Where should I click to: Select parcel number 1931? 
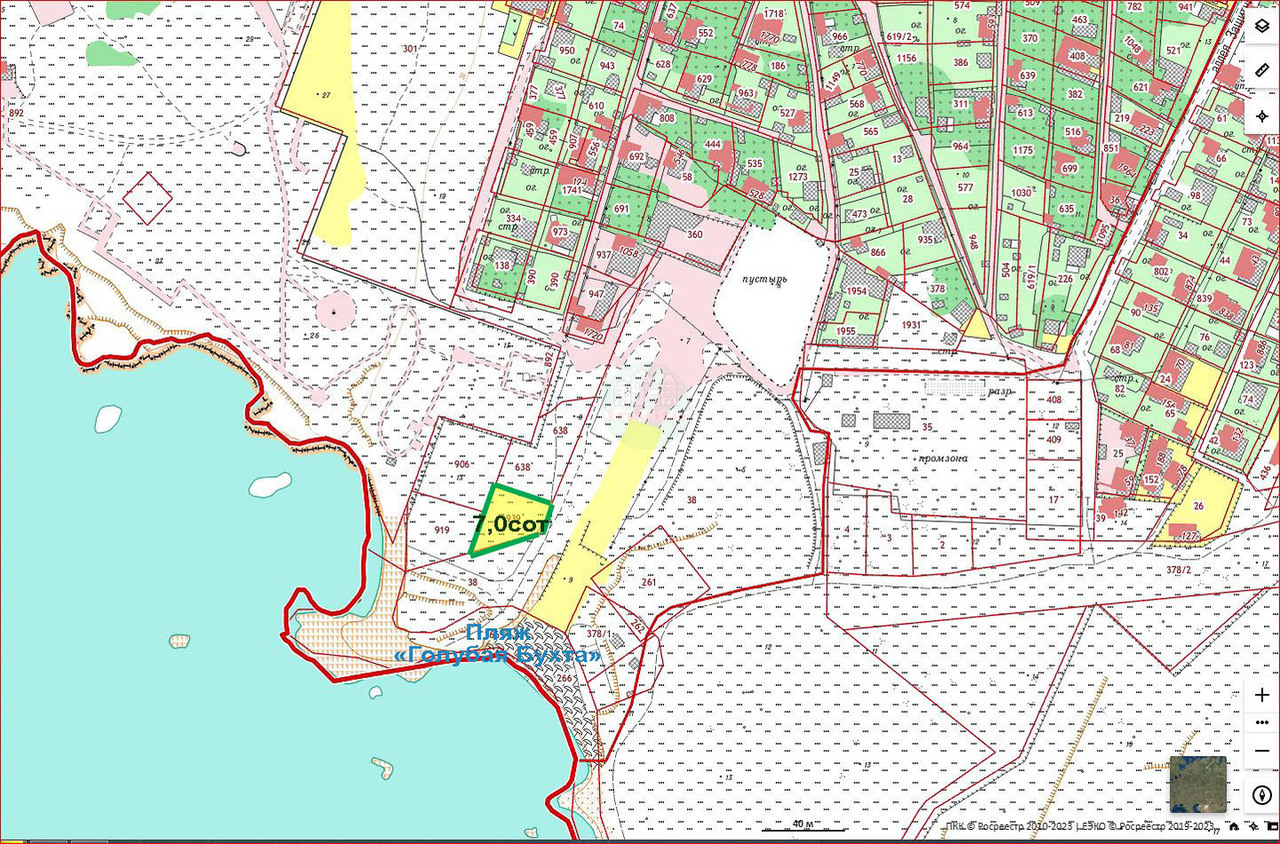click(x=910, y=325)
